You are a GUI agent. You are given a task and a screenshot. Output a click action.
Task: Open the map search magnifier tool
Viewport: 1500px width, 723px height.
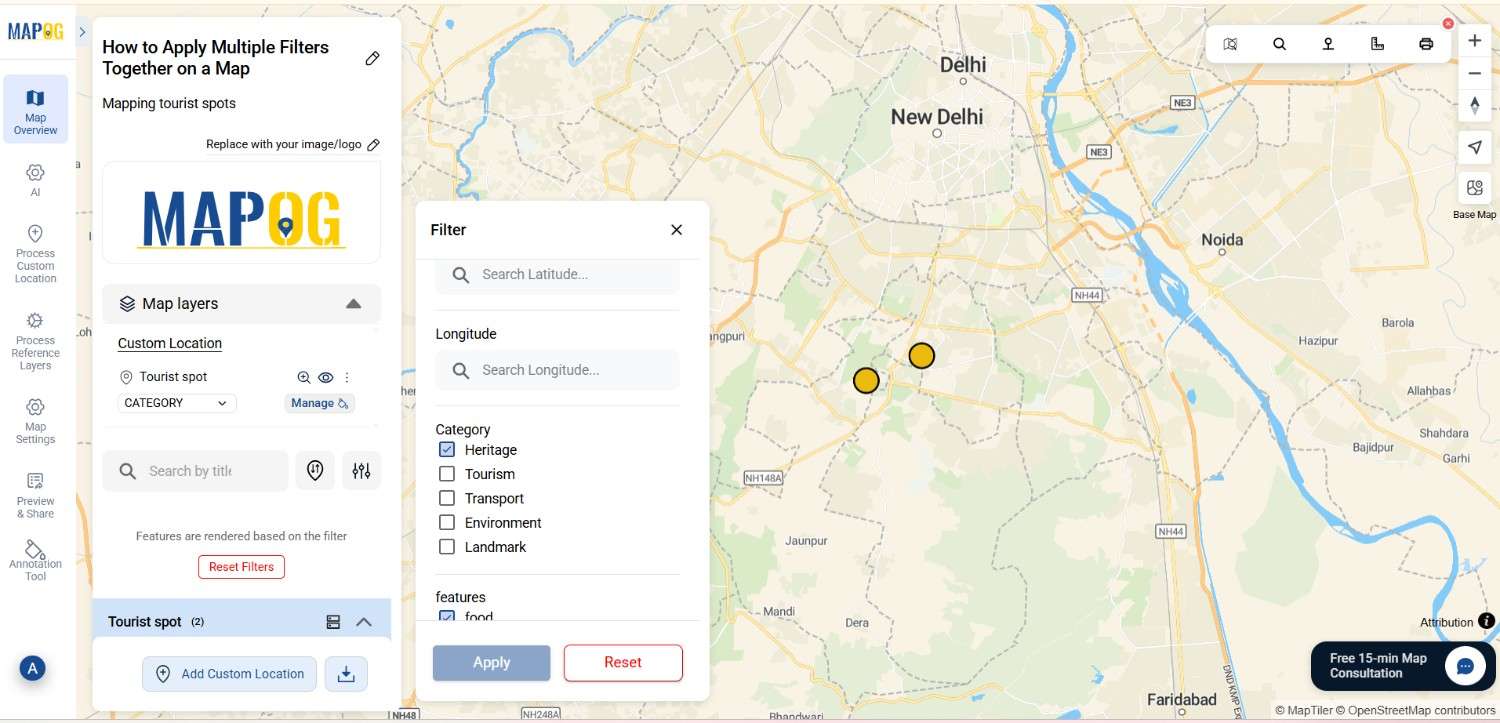(1279, 44)
